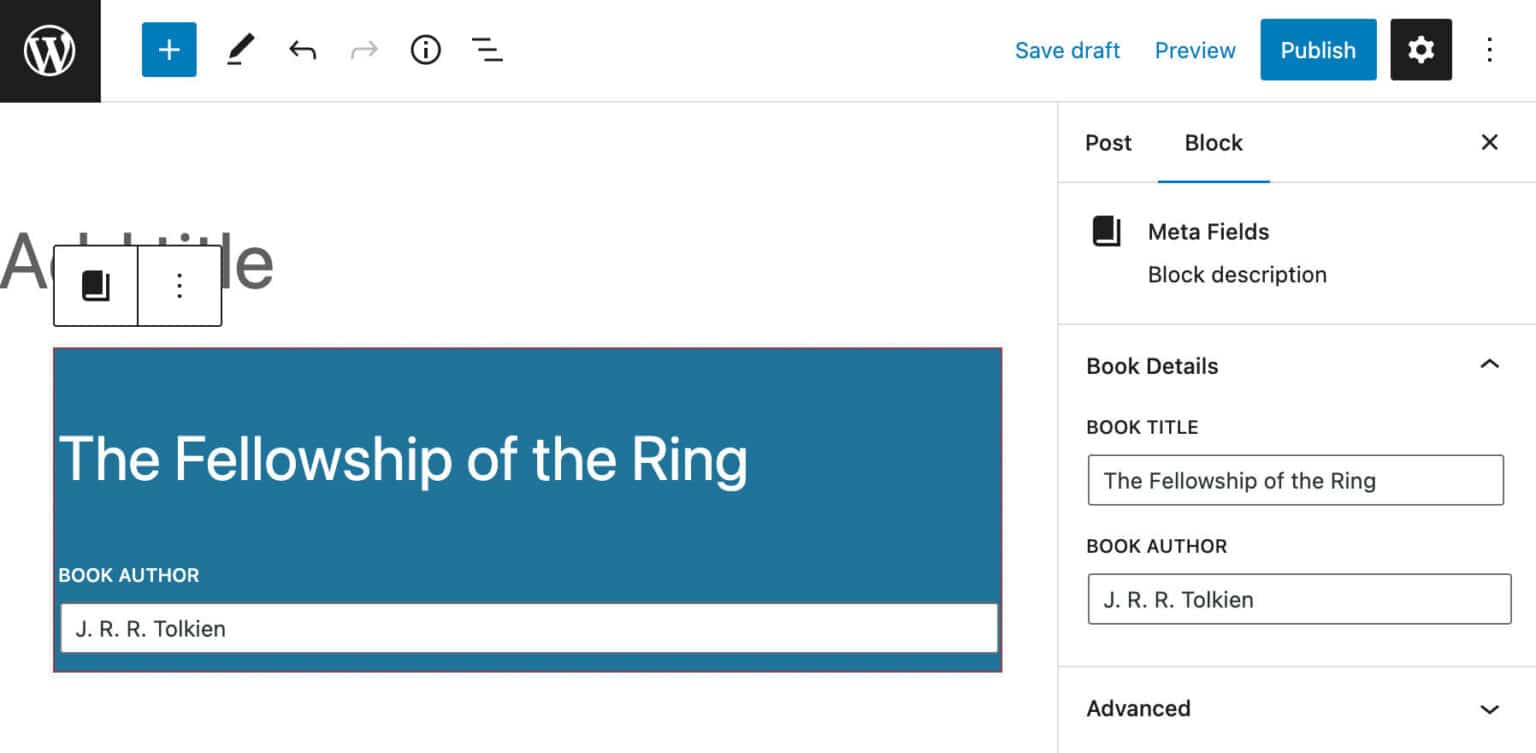Viewport: 1536px width, 753px height.
Task: Publish the post
Action: point(1317,49)
